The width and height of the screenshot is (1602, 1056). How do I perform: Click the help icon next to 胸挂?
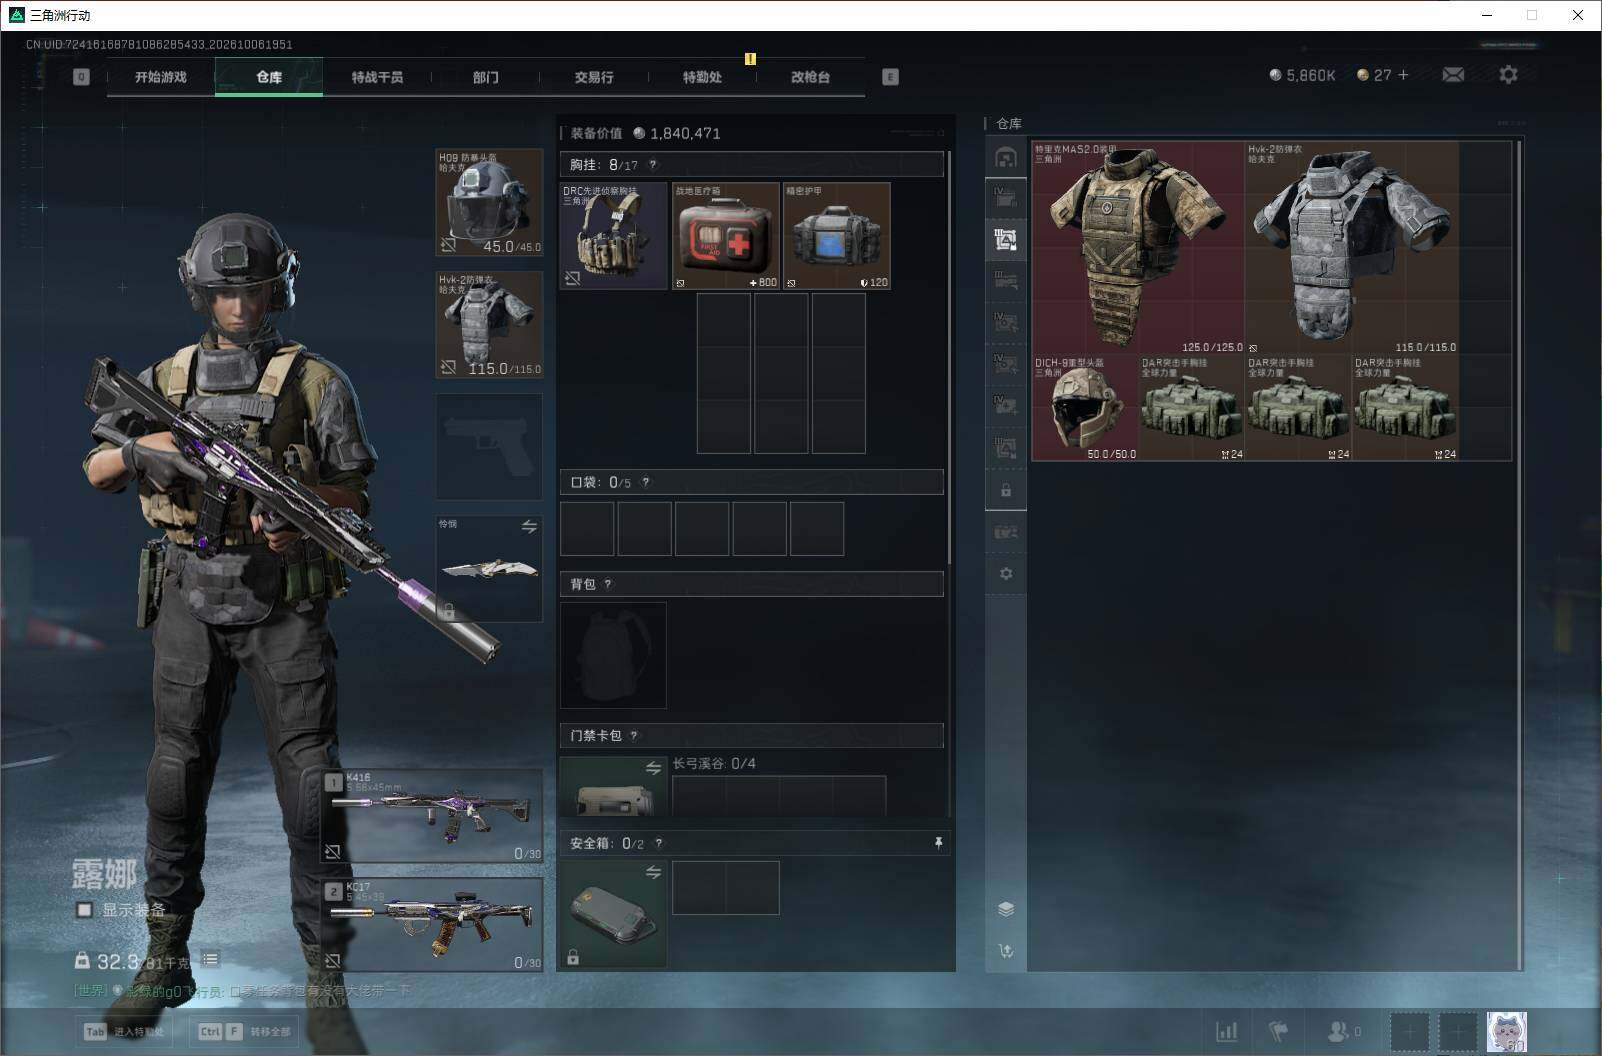[653, 165]
